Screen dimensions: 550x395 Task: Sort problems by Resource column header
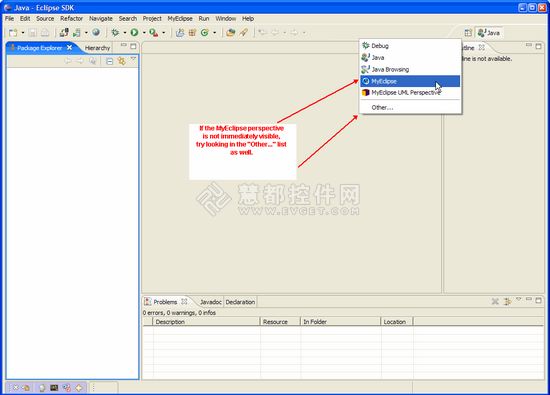[280, 322]
